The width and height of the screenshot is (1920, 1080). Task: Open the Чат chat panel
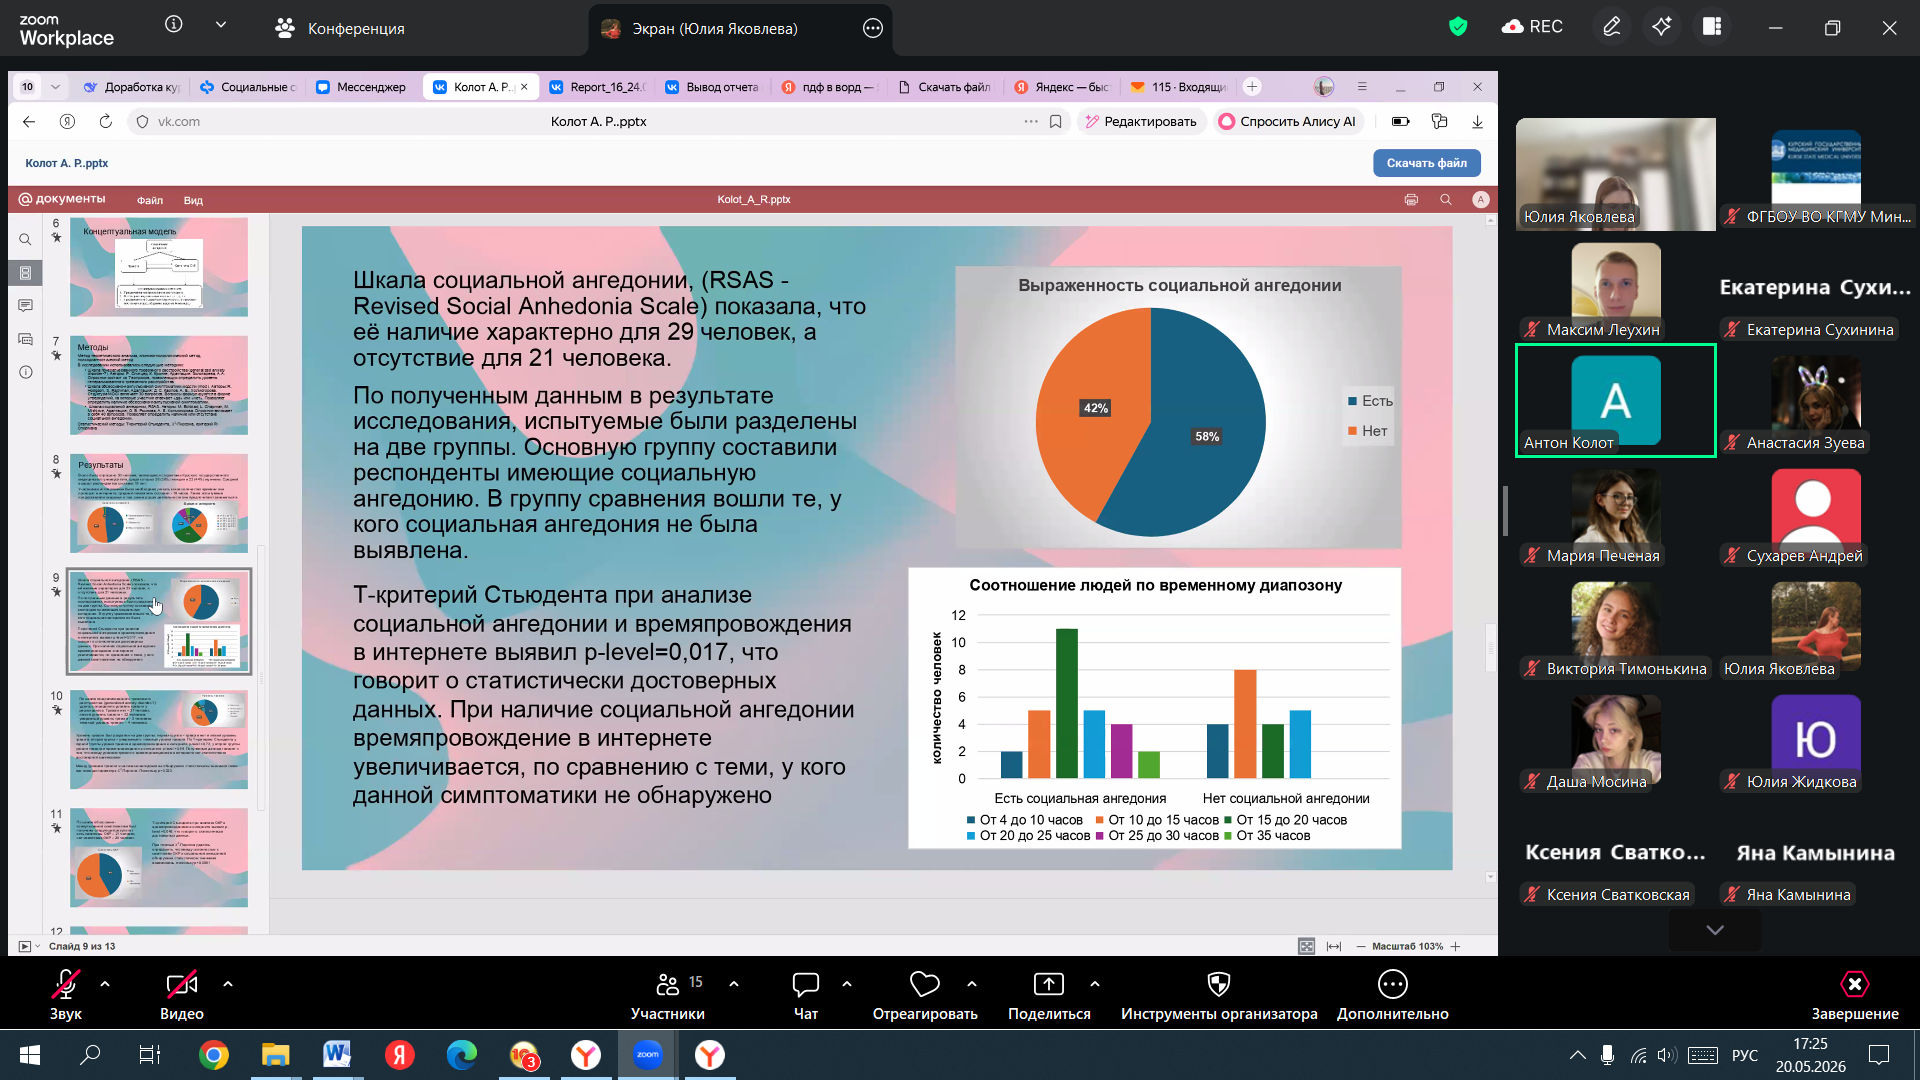805,994
